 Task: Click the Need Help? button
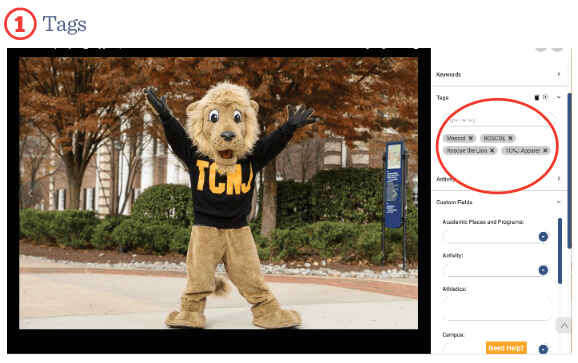pyautogui.click(x=506, y=348)
